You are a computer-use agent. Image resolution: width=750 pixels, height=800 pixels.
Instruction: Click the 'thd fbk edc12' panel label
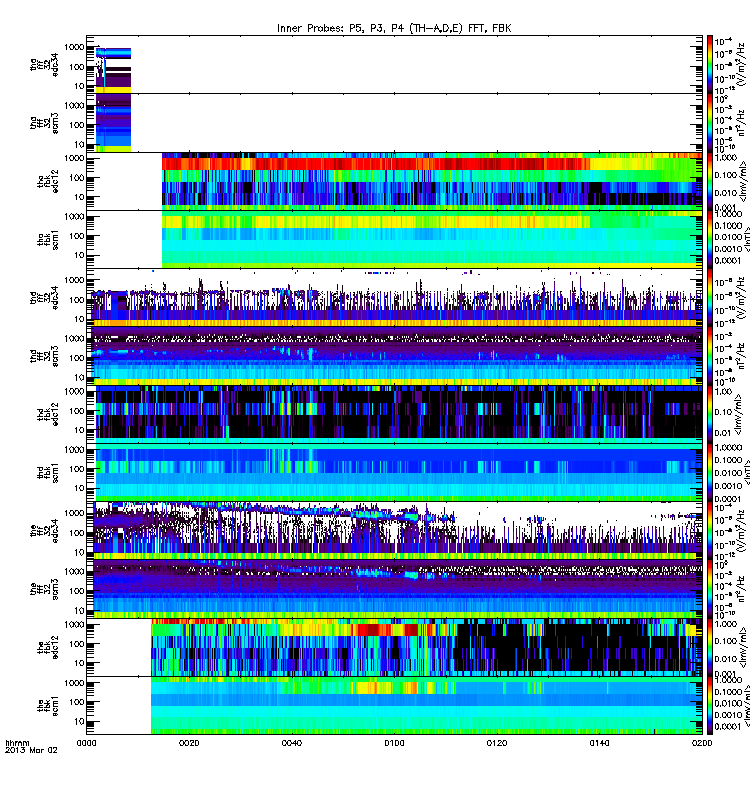[x=48, y=415]
